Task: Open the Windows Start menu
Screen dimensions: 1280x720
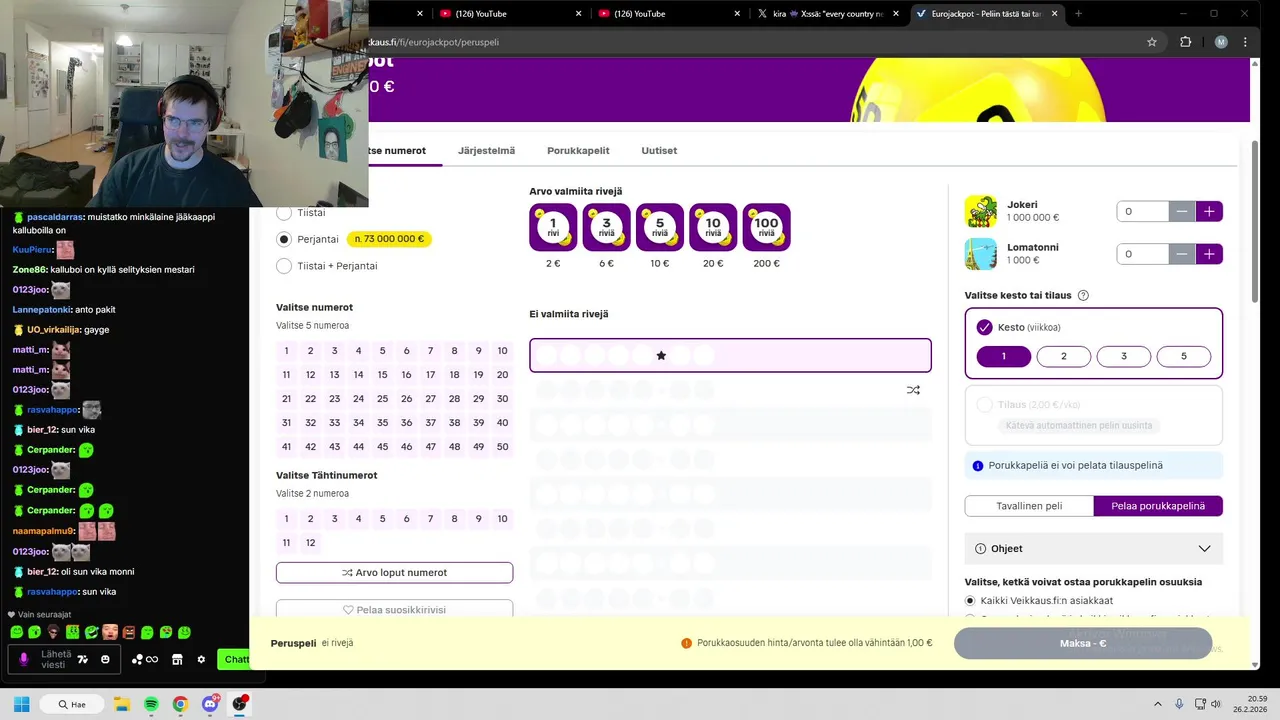Action: pyautogui.click(x=21, y=704)
